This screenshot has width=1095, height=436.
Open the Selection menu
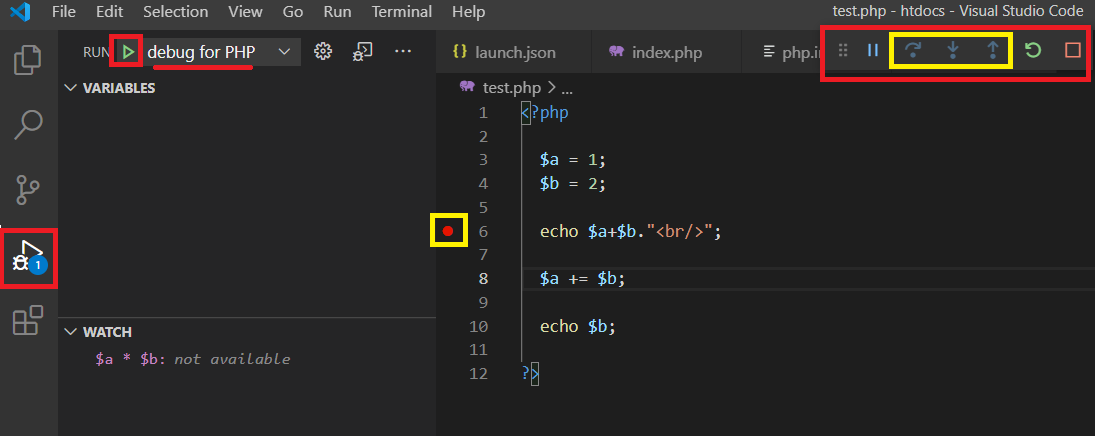coord(175,12)
